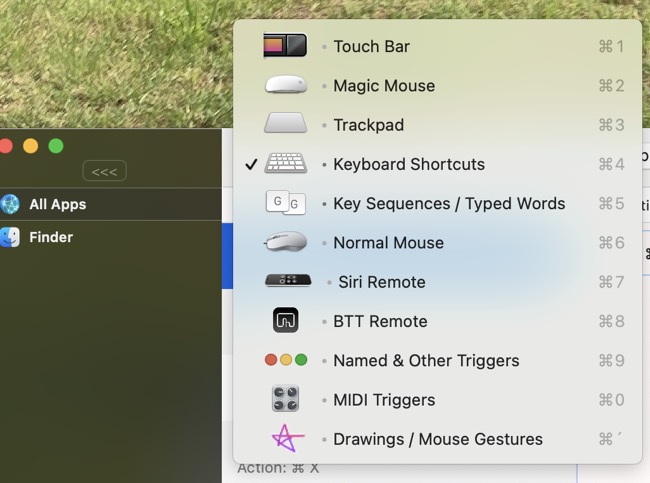Screen dimensions: 650x483
Task: Choose Normal Mouse entry
Action: click(x=437, y=243)
